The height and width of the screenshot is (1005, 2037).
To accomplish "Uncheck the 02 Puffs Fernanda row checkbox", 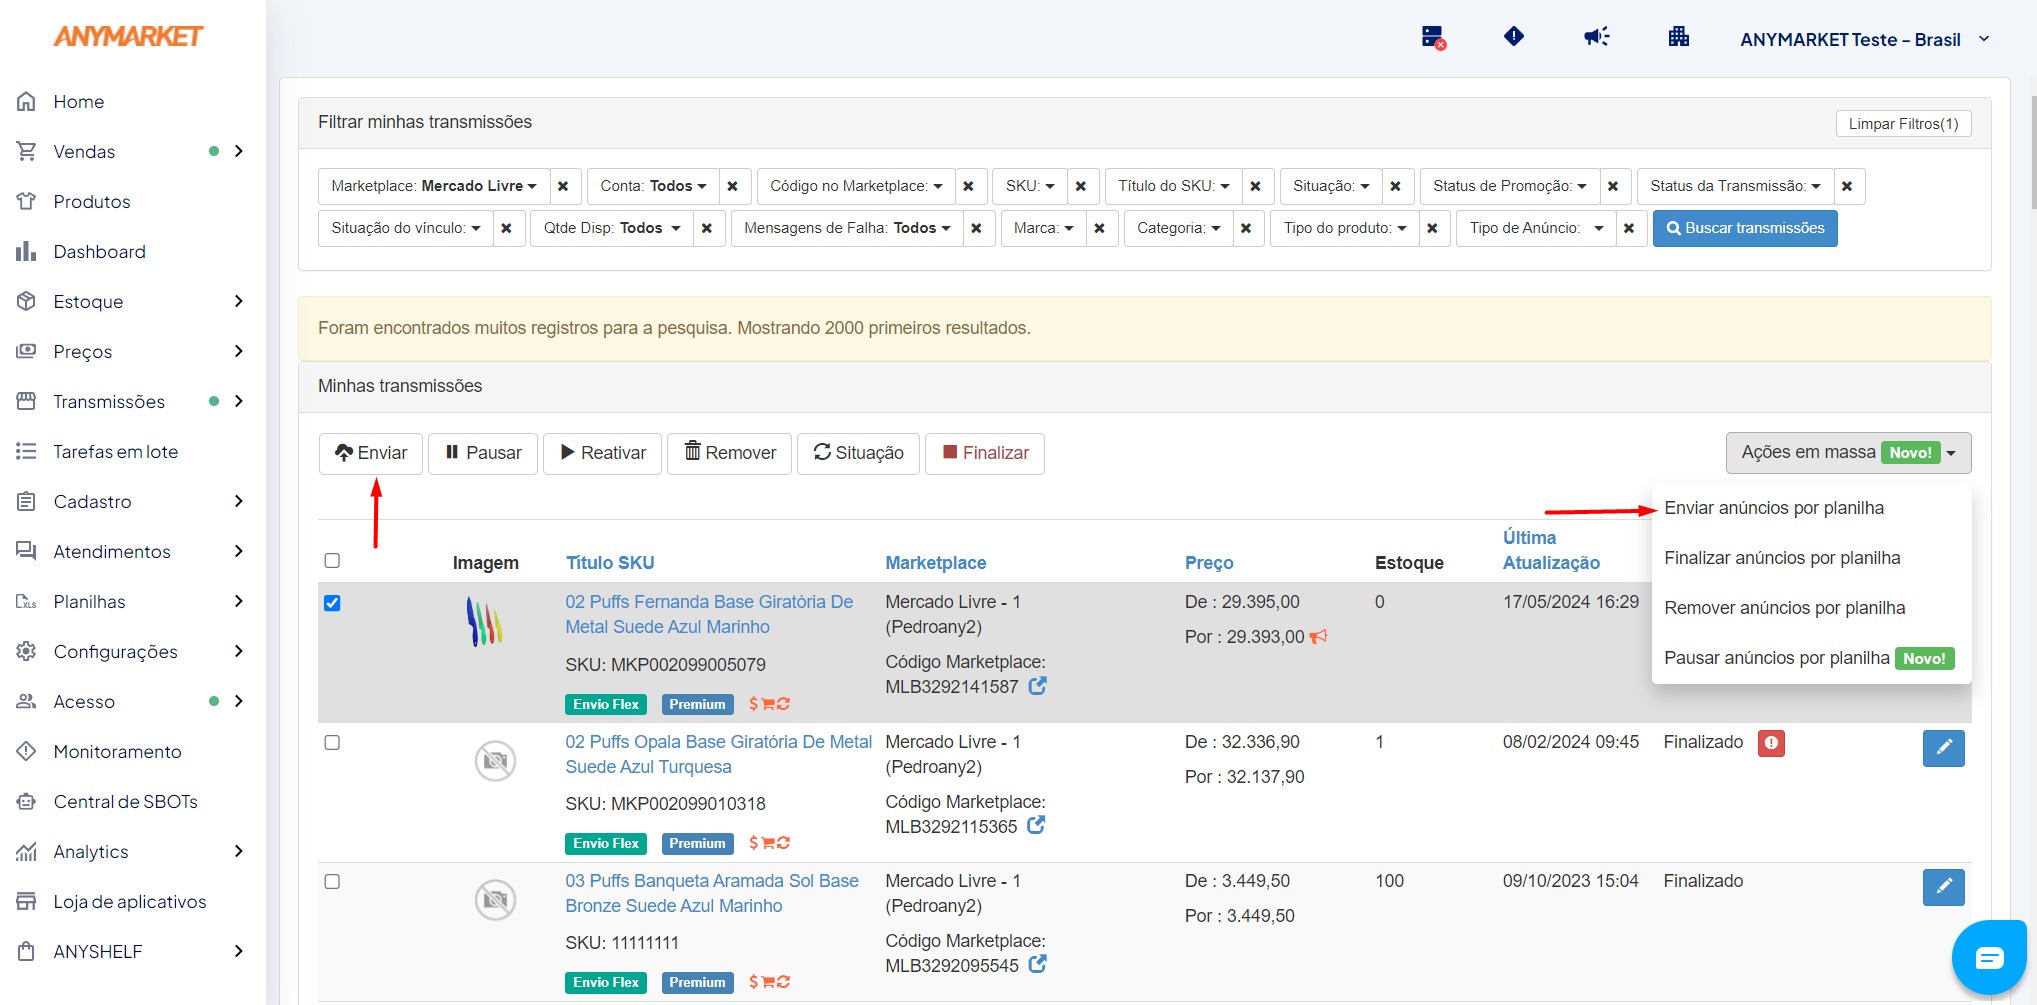I will 332,603.
